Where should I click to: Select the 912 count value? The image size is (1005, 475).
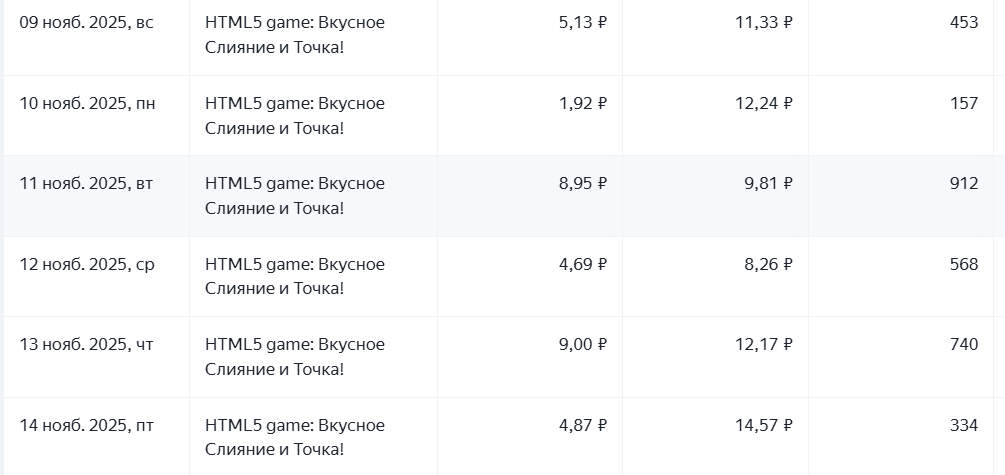coord(964,183)
